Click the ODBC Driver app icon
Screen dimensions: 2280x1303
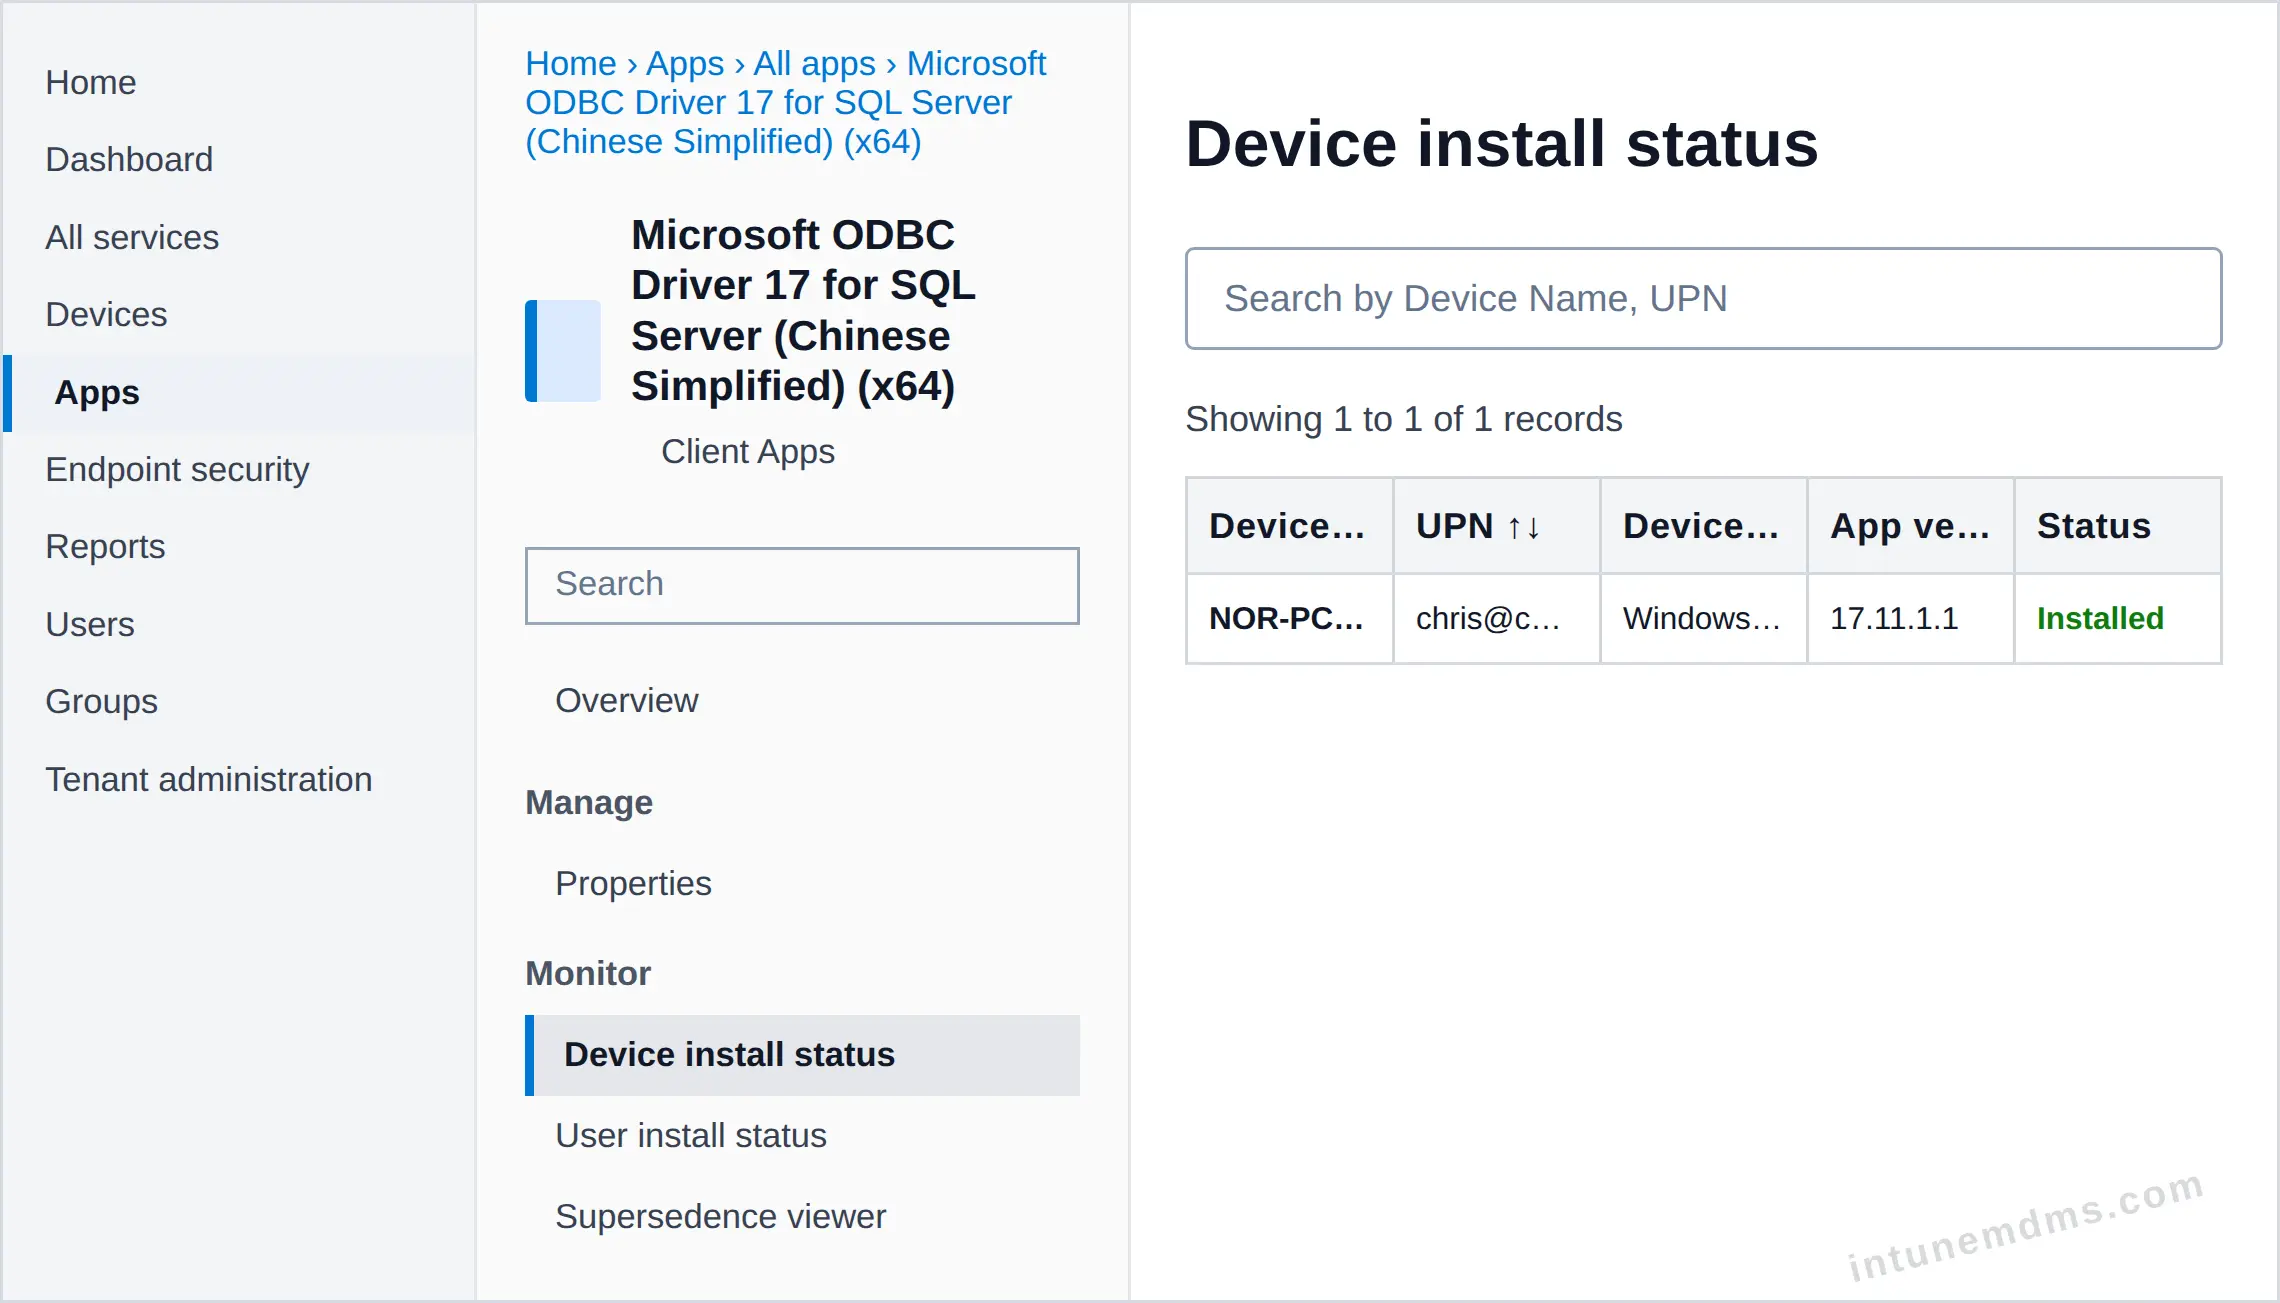point(563,351)
